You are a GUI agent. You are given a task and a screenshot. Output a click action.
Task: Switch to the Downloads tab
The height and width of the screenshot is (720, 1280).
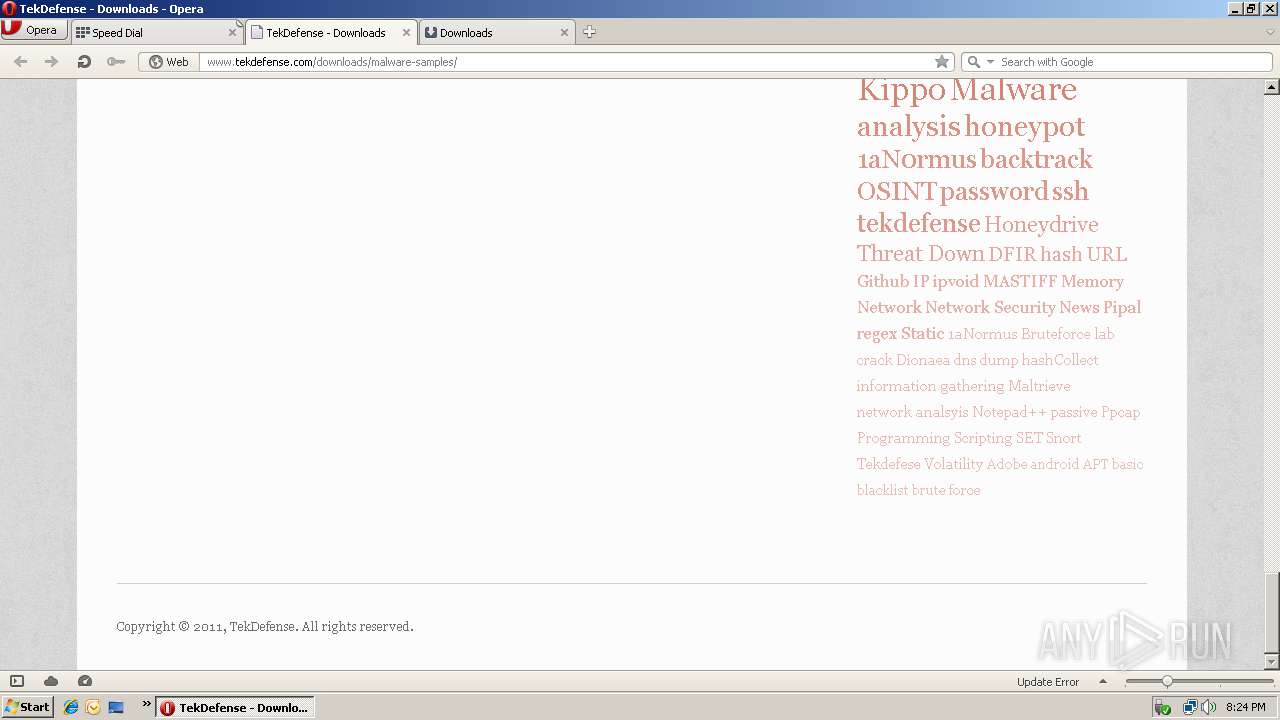pos(496,32)
